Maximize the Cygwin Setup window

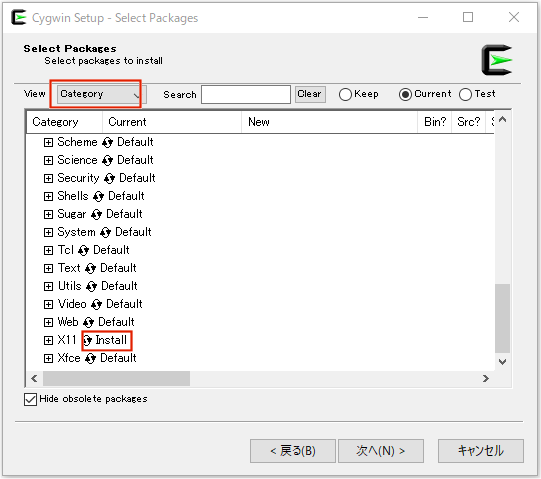click(x=468, y=17)
